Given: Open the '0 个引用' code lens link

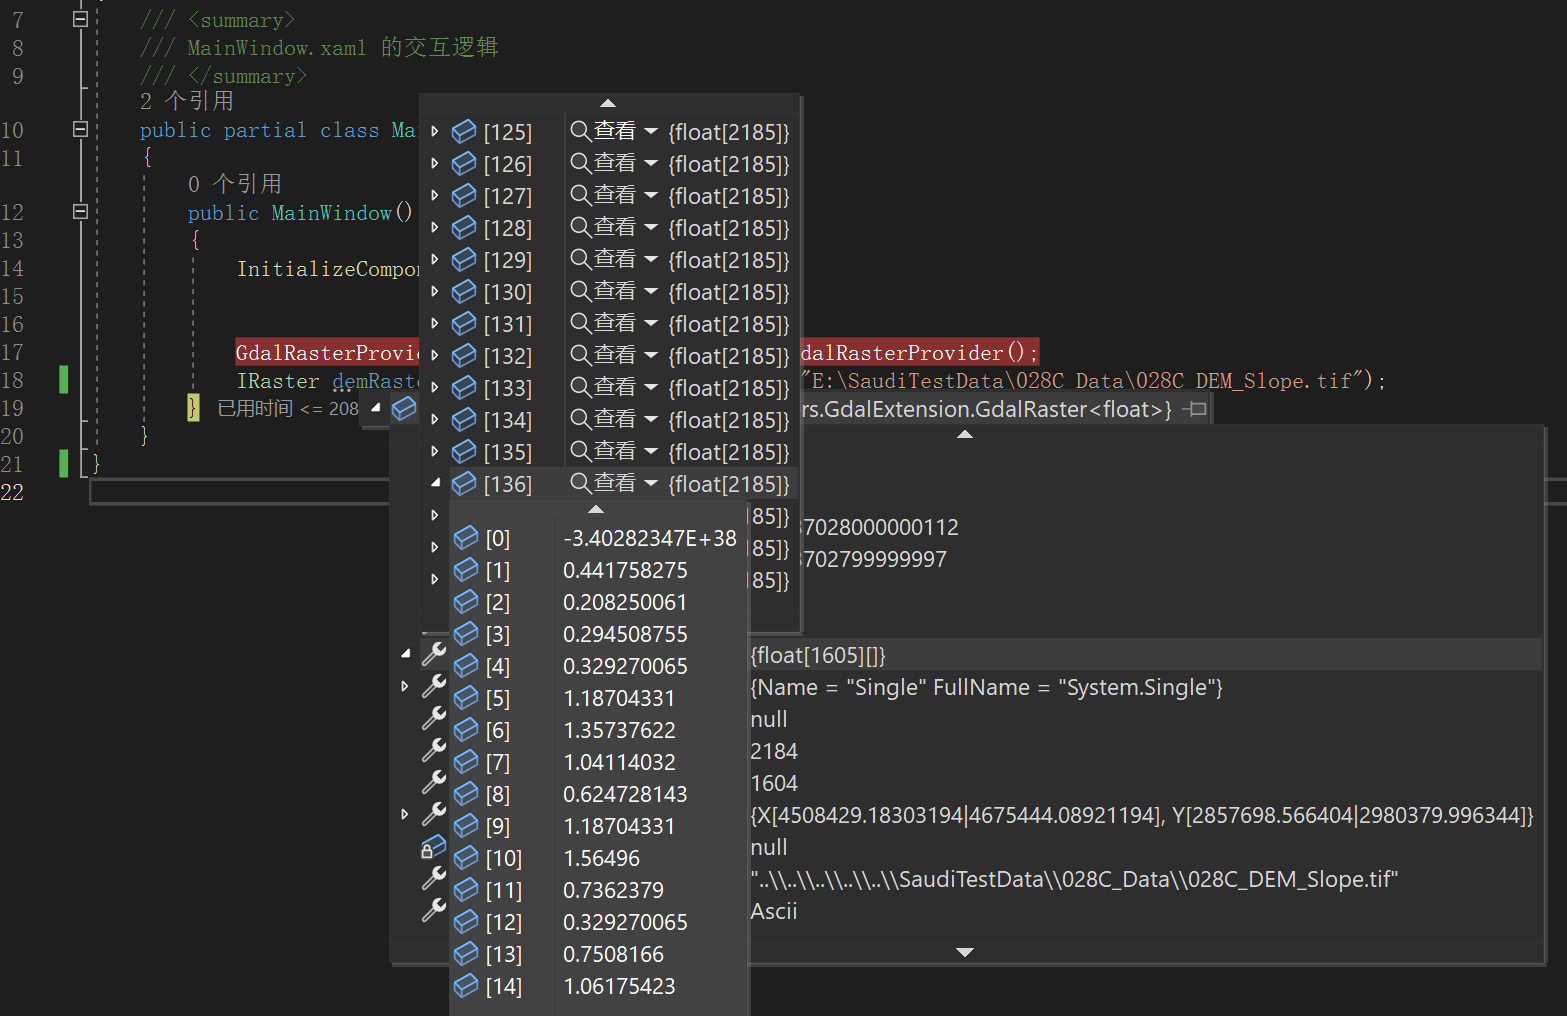Looking at the screenshot, I should (x=235, y=184).
